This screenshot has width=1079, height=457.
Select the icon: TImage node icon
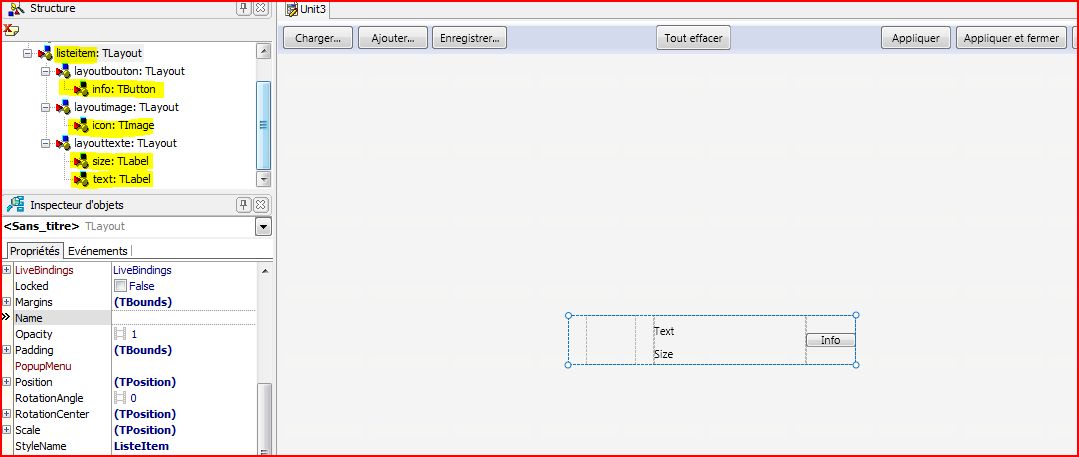click(x=81, y=125)
